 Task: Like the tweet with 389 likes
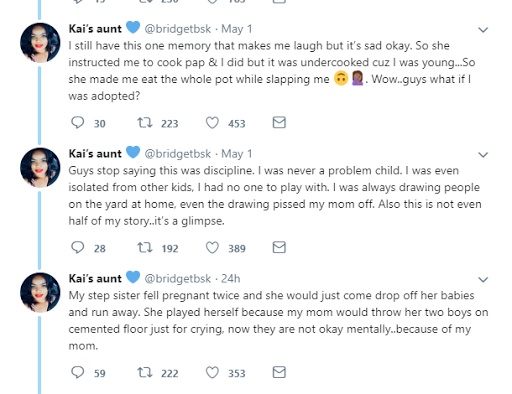pyautogui.click(x=212, y=248)
